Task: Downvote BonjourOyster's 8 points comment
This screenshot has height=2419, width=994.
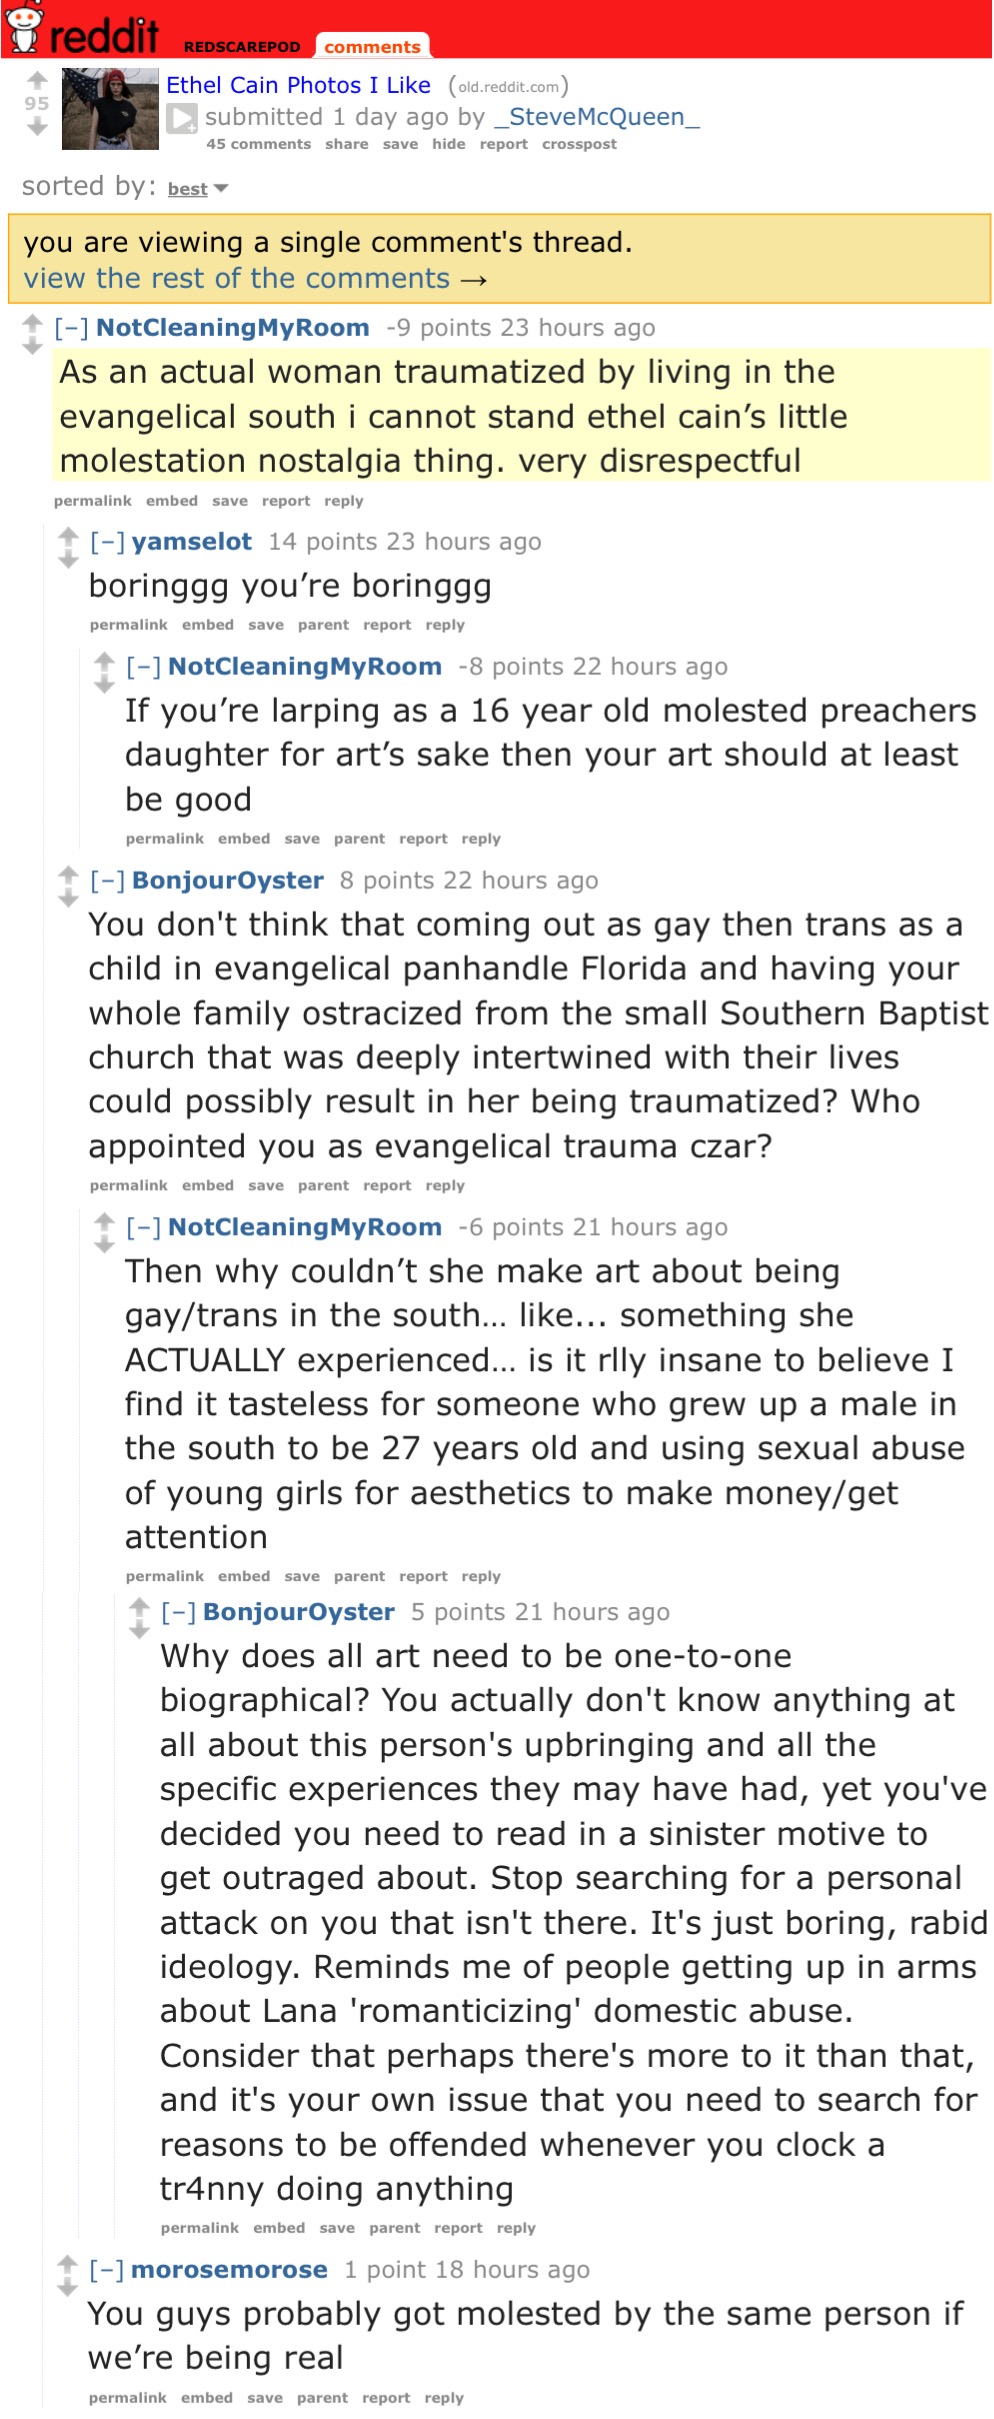Action: (68, 900)
